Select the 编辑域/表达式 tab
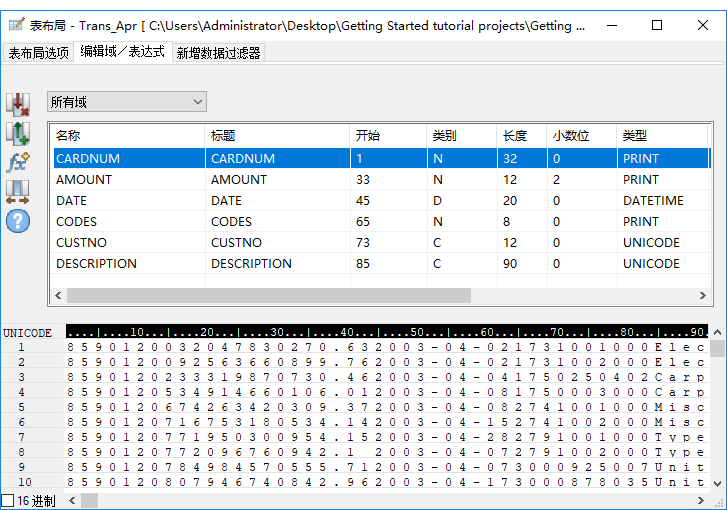The height and width of the screenshot is (510, 727). tap(123, 52)
